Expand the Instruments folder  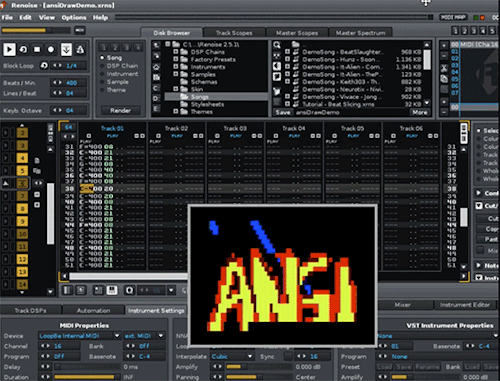176,67
